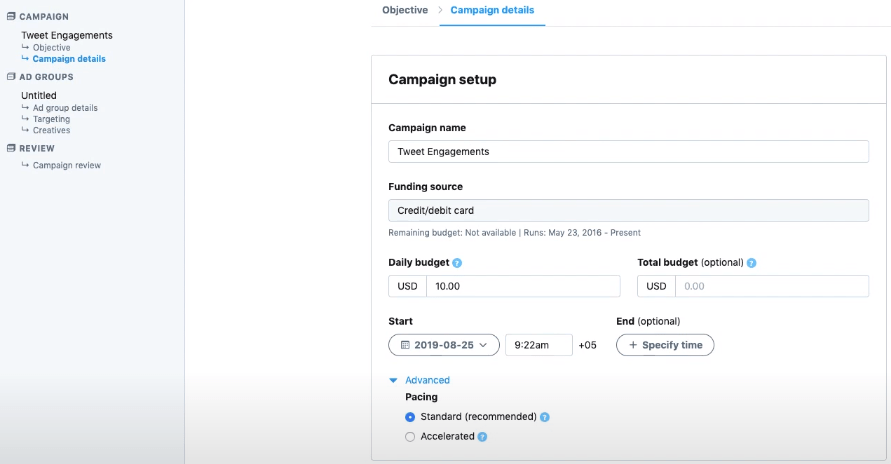Click the Total budget help icon
This screenshot has height=464, width=891.
[x=751, y=263]
